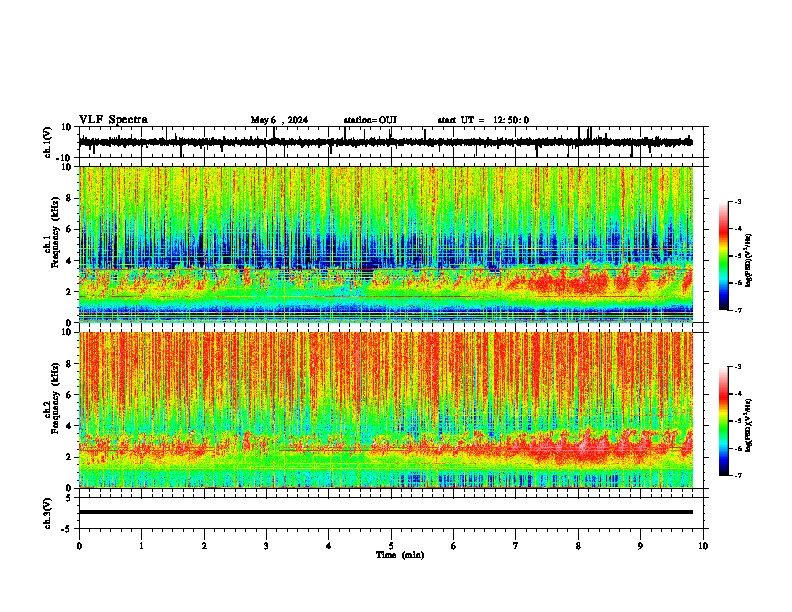792x612 pixels.
Task: Click the ch.1 spectrogram color bar
Action: [723, 256]
